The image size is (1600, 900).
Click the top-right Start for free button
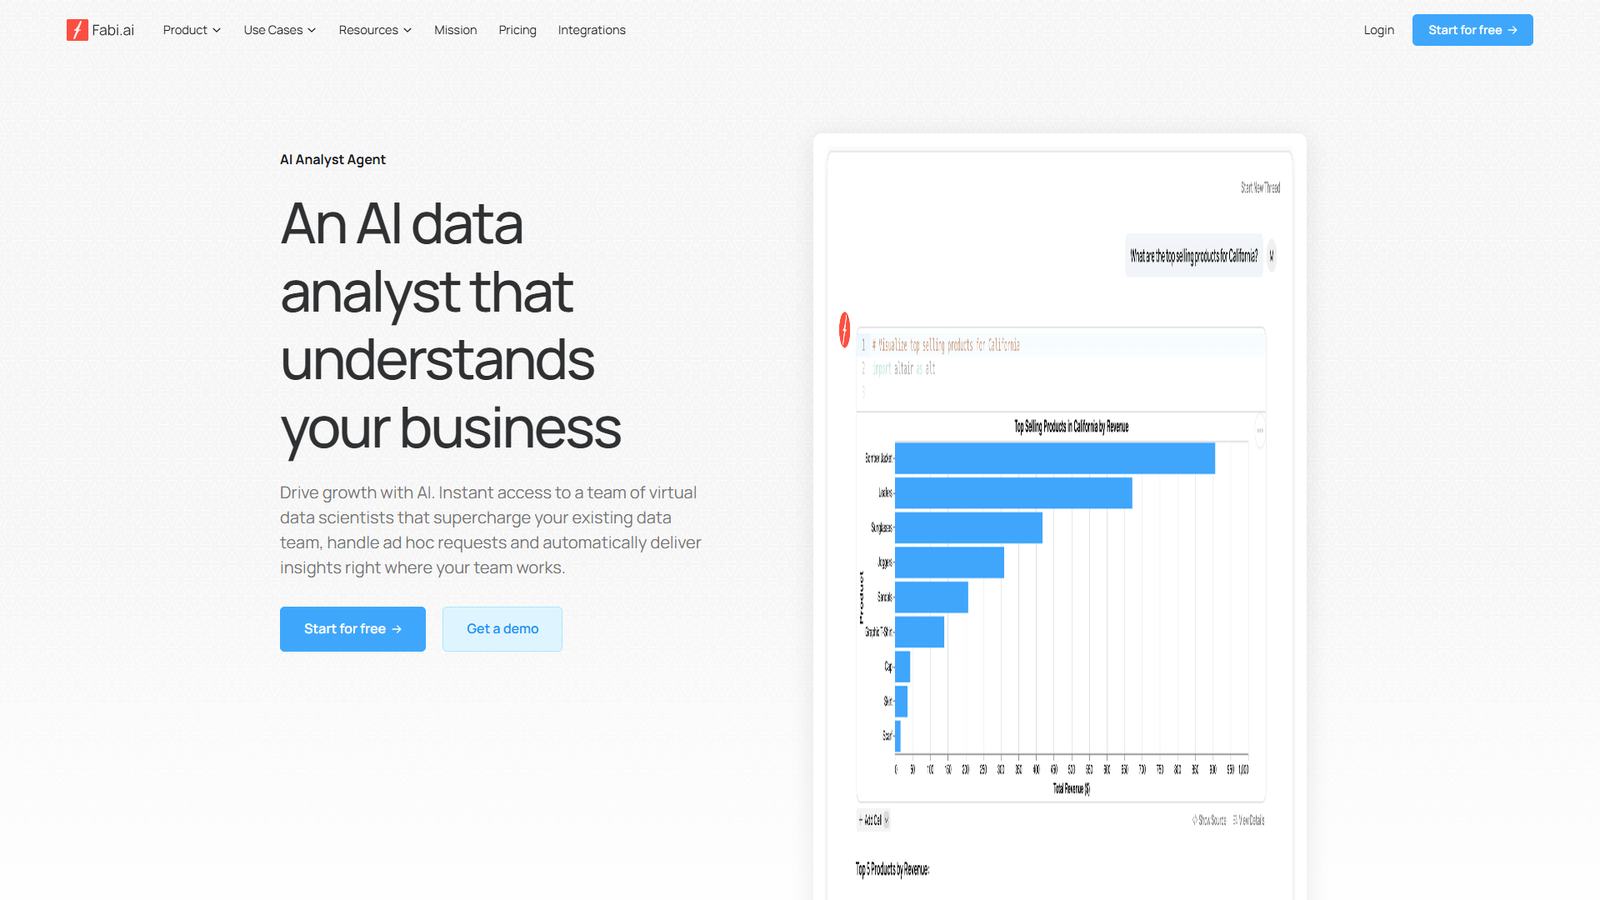pyautogui.click(x=1472, y=30)
